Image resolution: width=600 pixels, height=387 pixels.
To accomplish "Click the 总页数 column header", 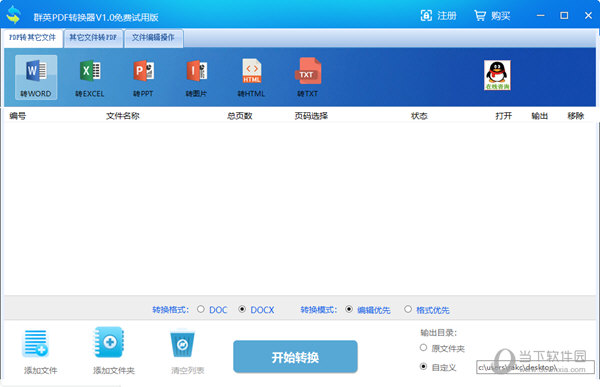I will tap(240, 116).
